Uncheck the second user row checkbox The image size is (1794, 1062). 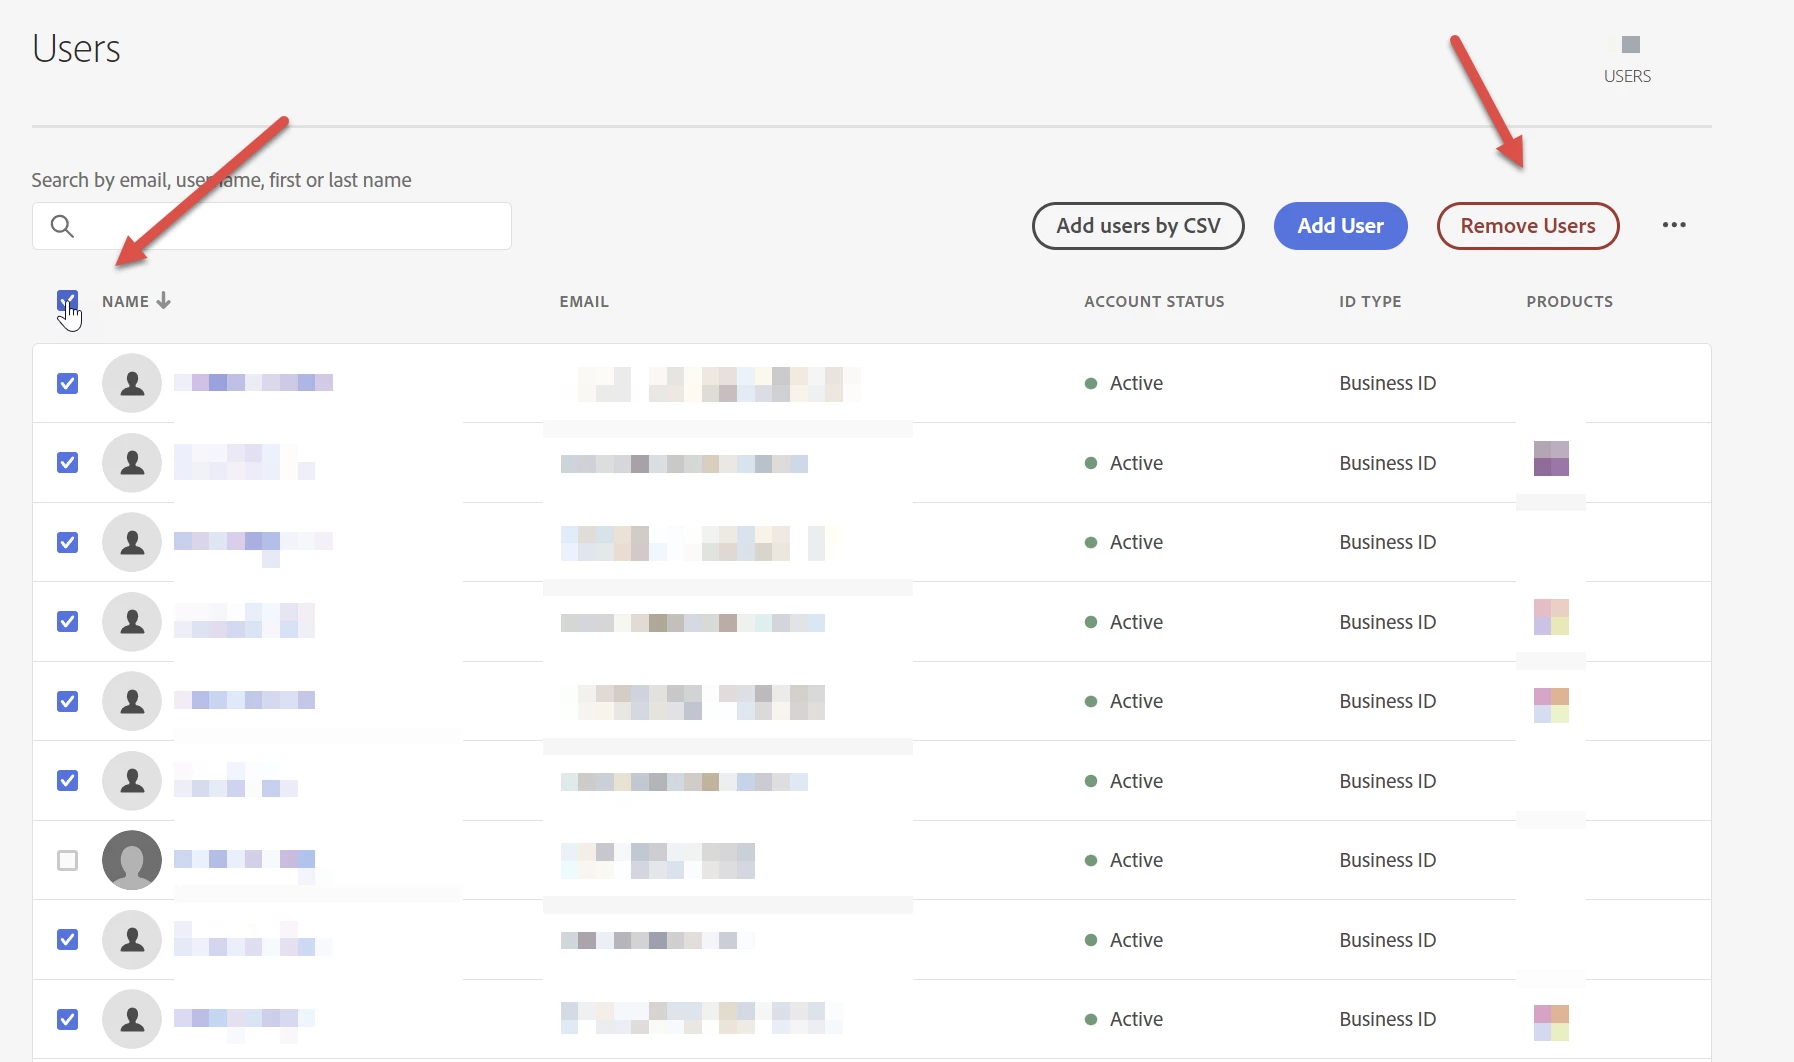(67, 462)
